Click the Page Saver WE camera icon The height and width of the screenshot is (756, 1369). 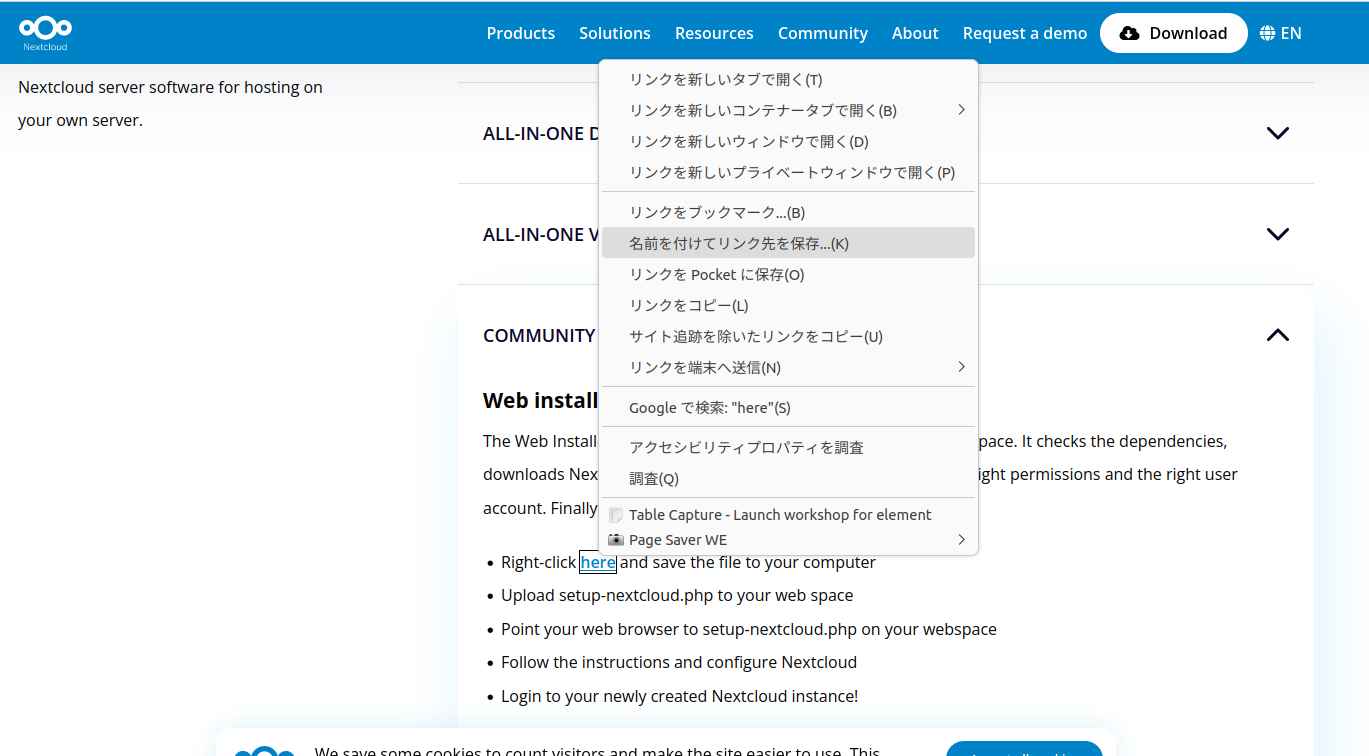[616, 540]
